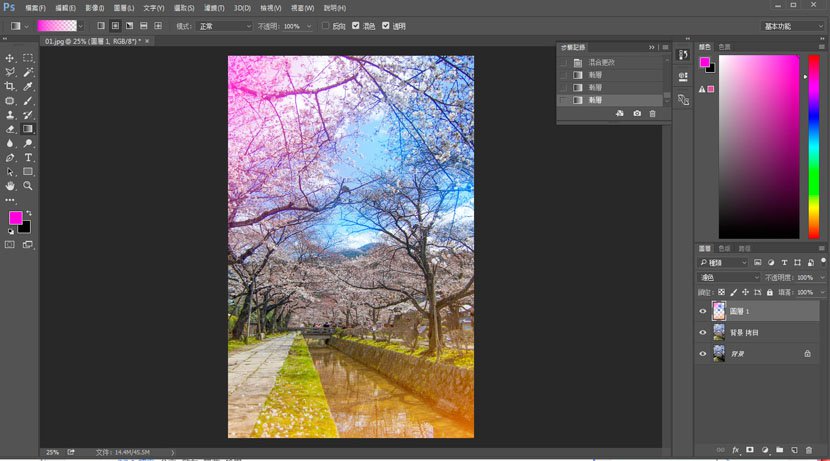Switch to the 01.jpg document tab
This screenshot has height=461, width=830.
[x=95, y=41]
